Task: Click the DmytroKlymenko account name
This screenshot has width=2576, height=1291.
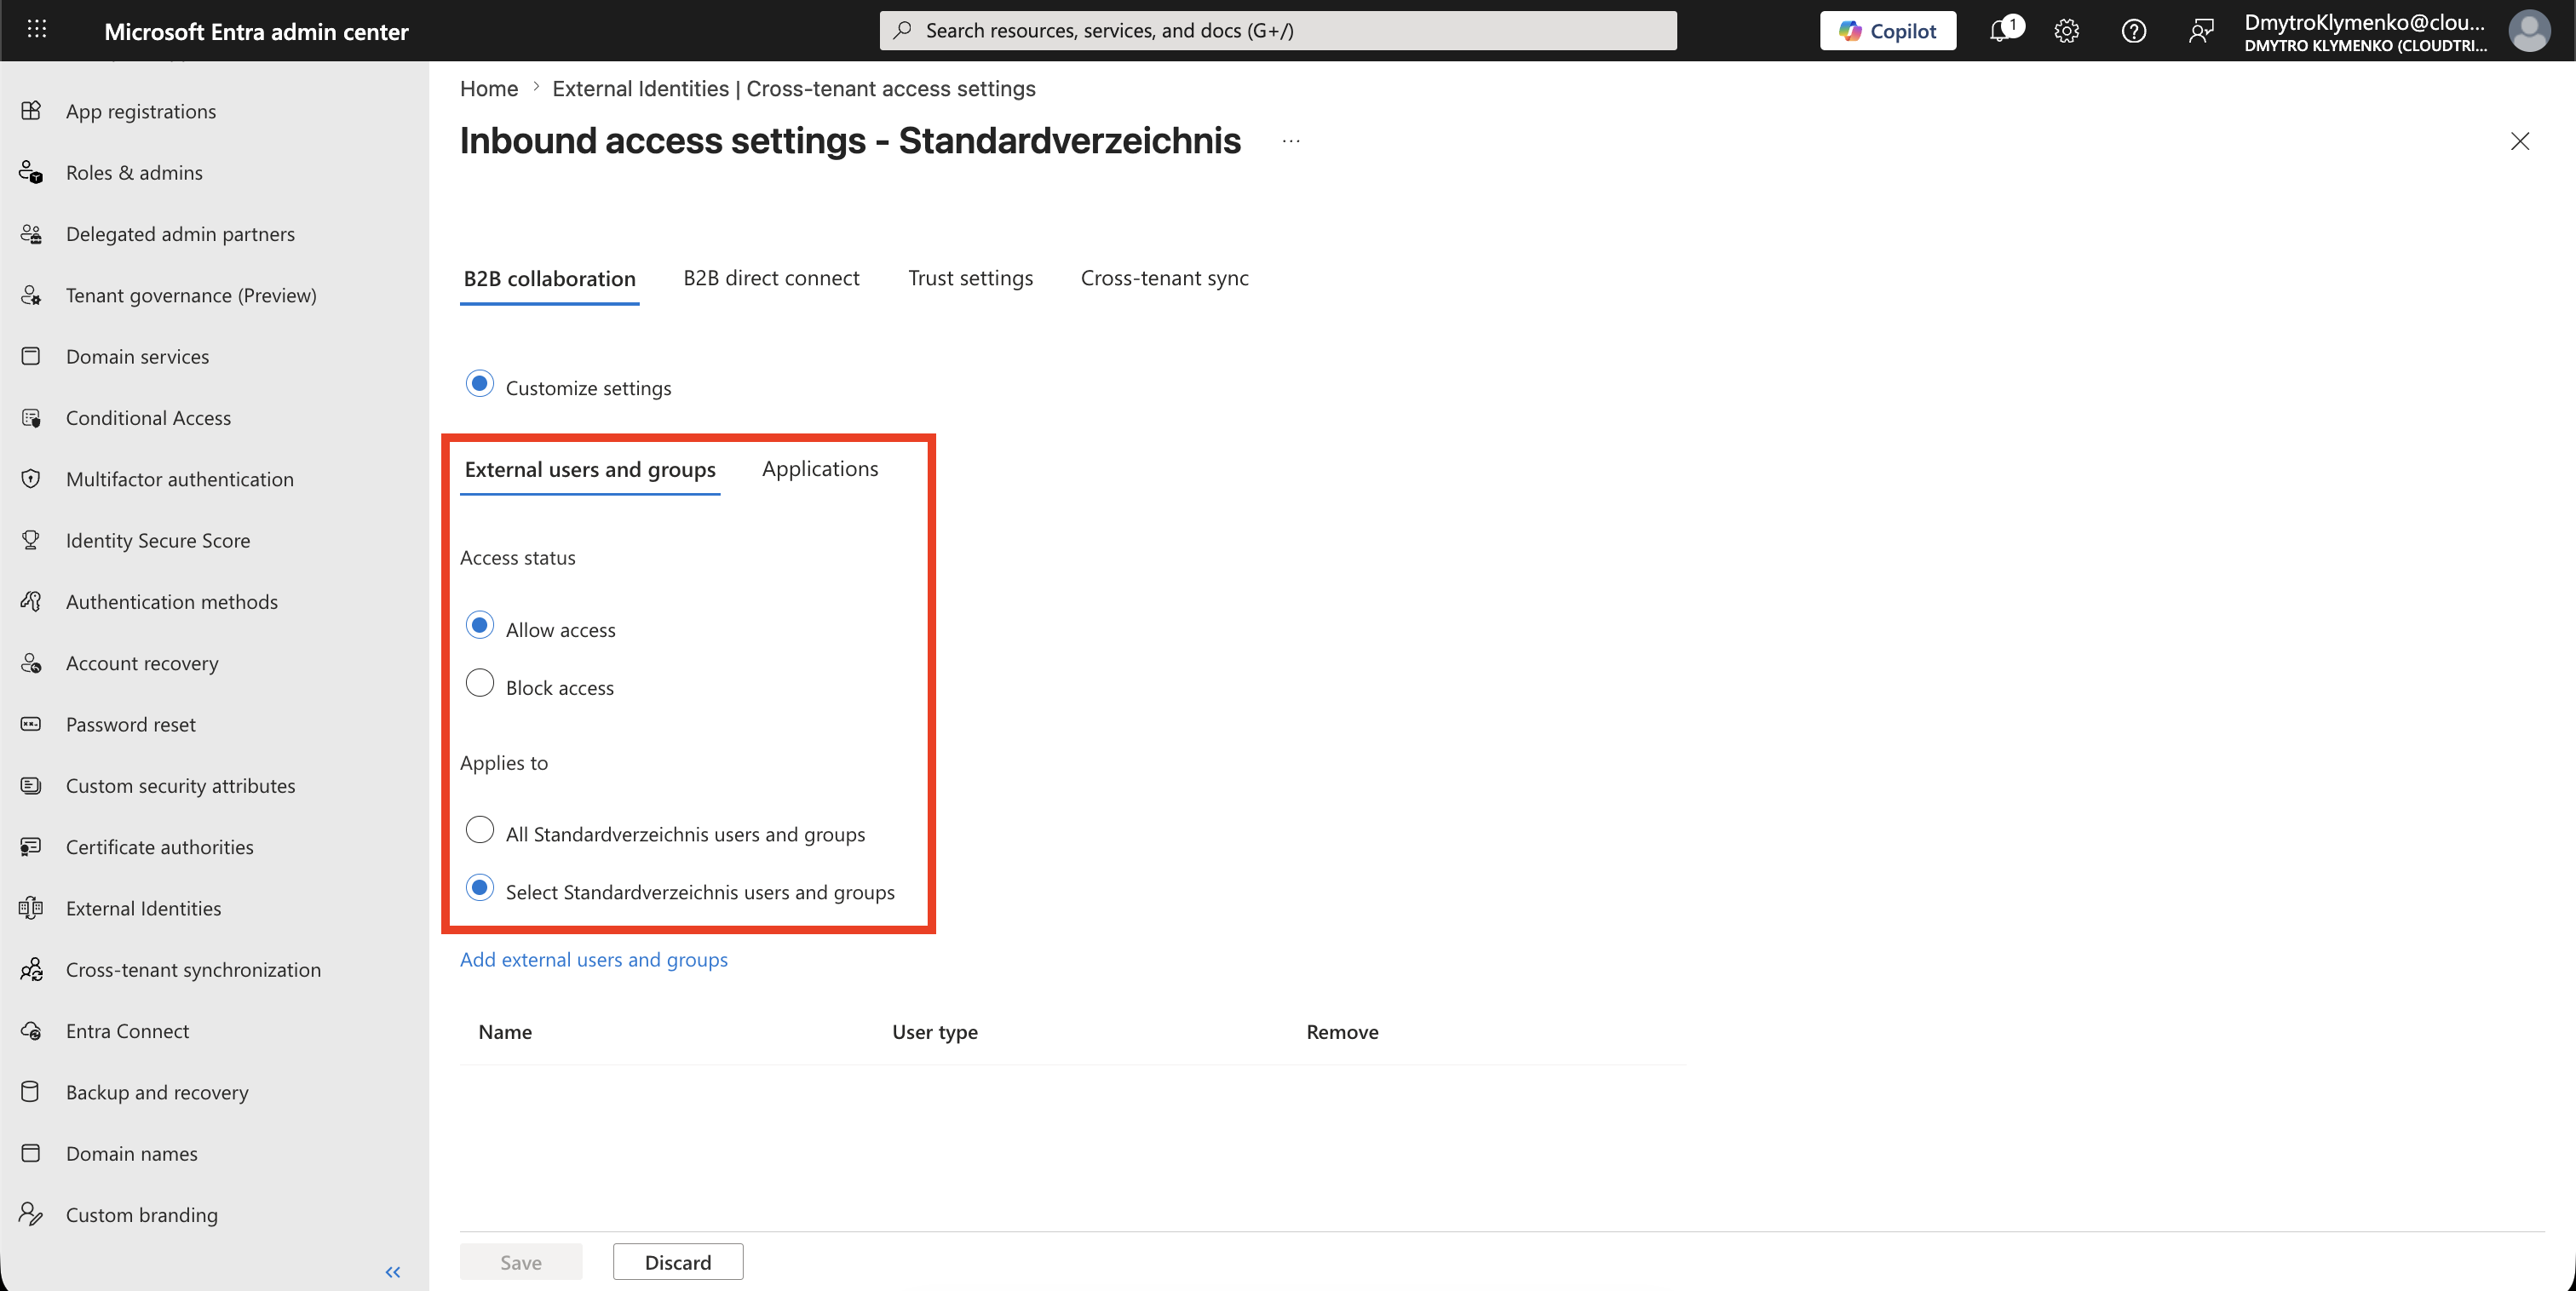Action: click(x=2365, y=22)
